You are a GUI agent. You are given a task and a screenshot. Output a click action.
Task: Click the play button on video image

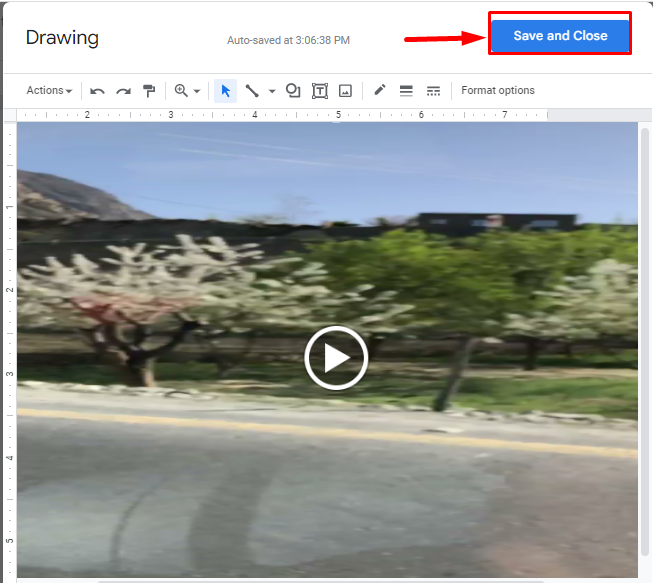[336, 358]
